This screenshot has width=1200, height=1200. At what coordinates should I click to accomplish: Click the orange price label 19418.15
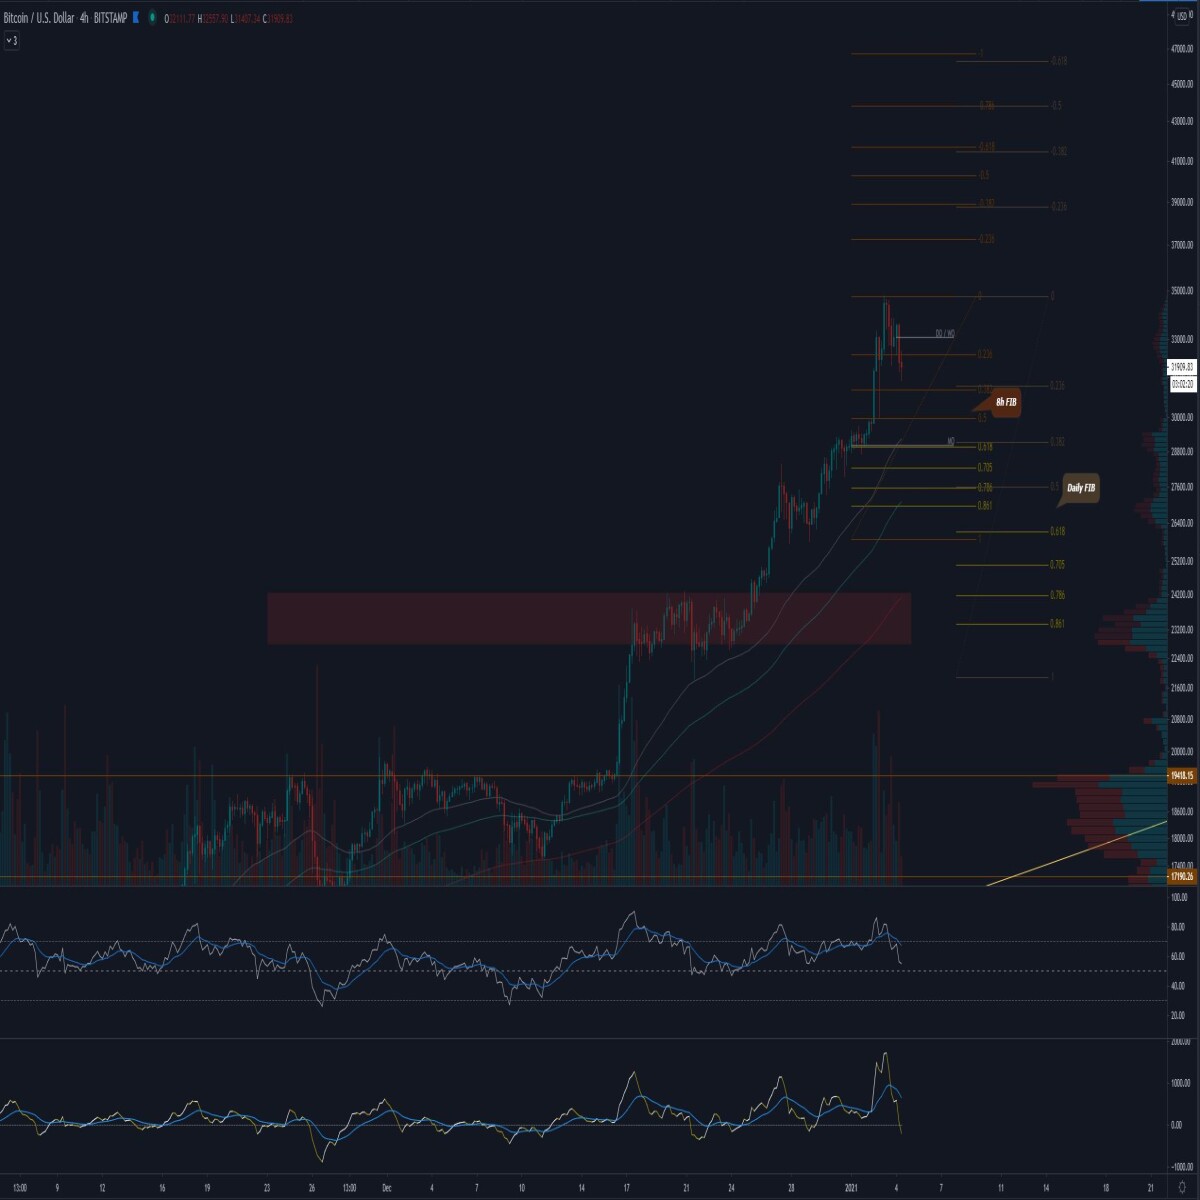pyautogui.click(x=1182, y=775)
